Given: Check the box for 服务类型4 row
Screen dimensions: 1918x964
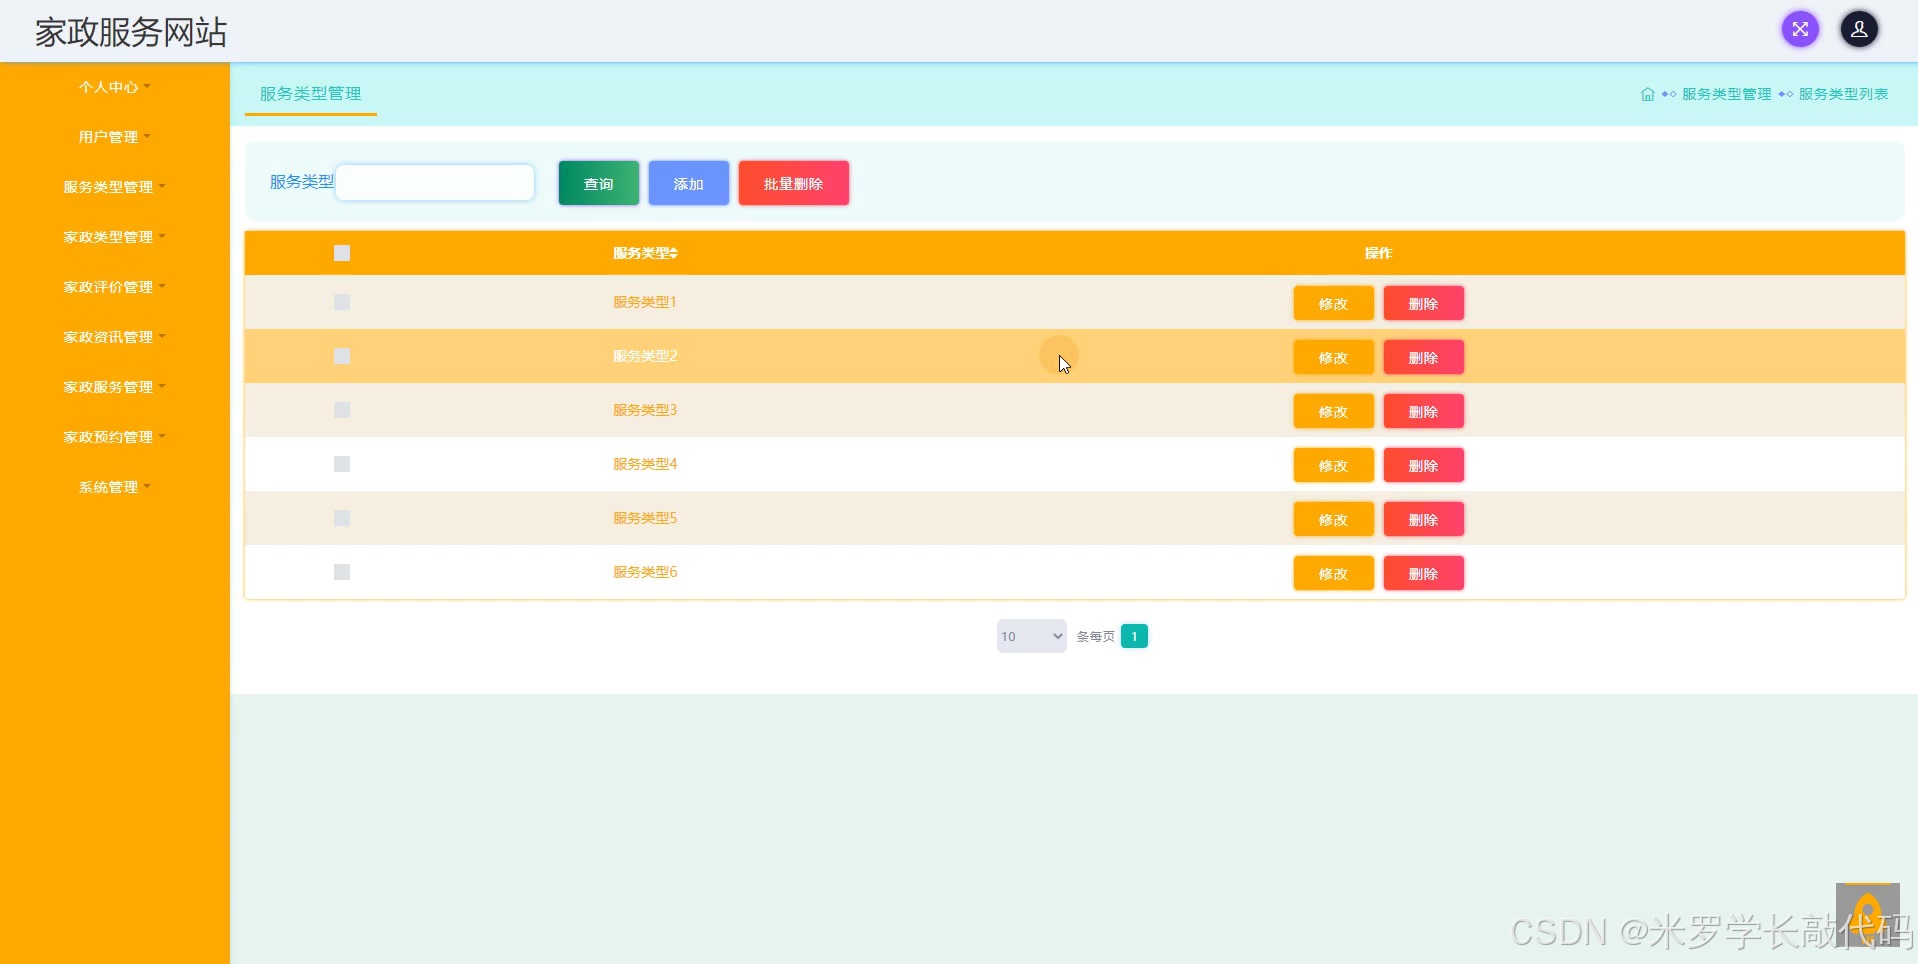Looking at the screenshot, I should coord(342,464).
